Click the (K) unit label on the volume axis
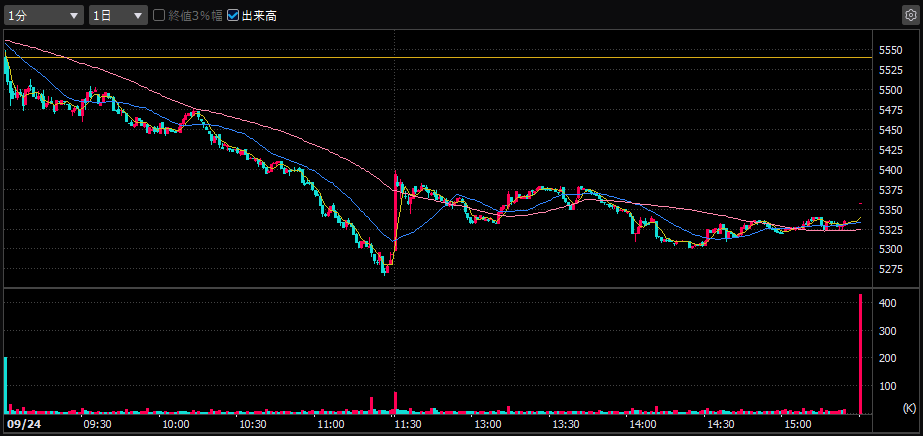Screen dimensions: 923x436 click(908, 408)
